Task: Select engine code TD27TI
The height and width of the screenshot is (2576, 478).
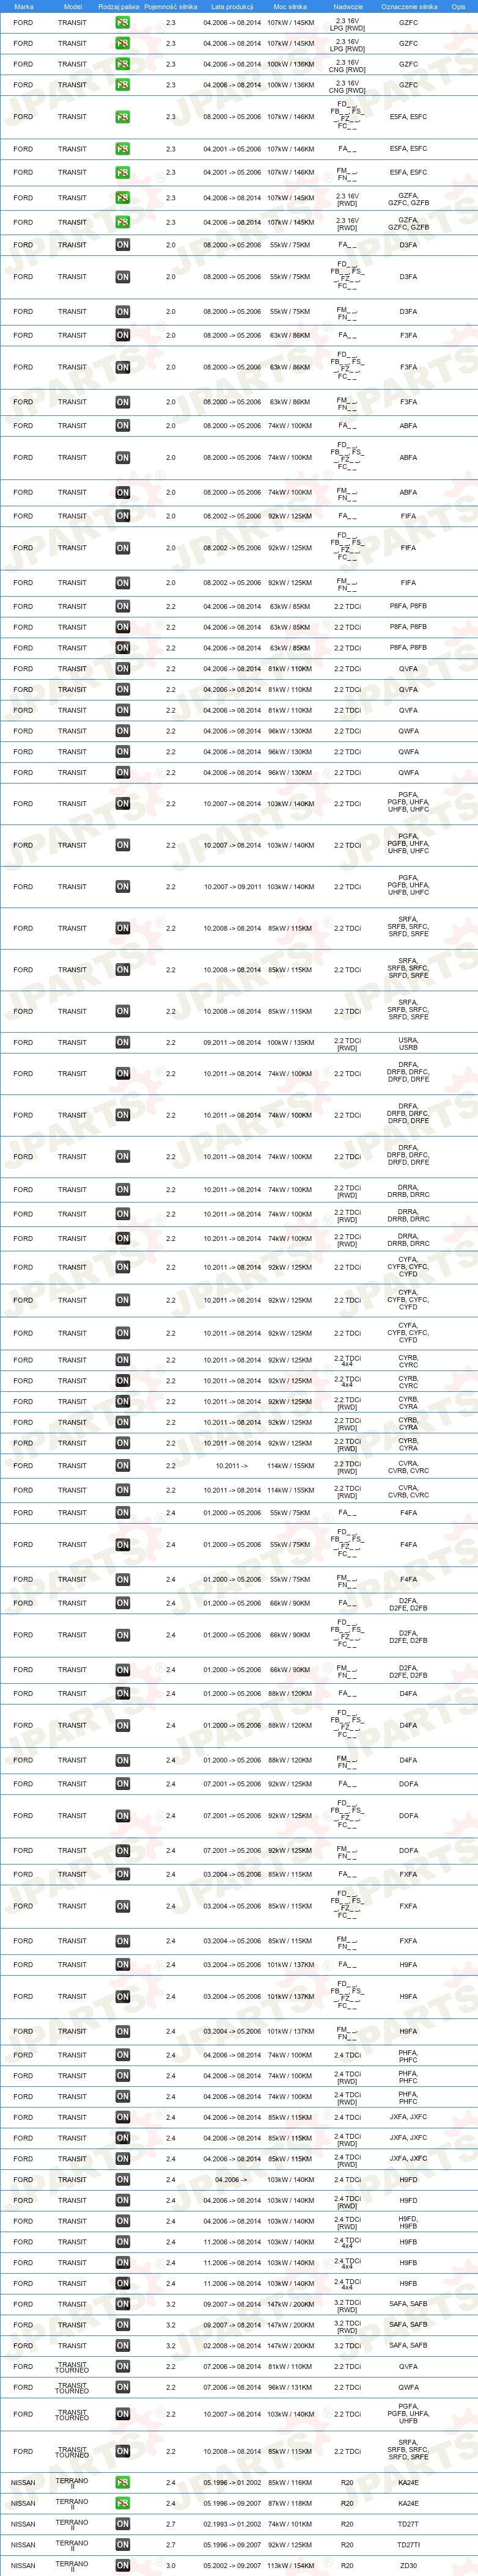Action: point(408,2545)
